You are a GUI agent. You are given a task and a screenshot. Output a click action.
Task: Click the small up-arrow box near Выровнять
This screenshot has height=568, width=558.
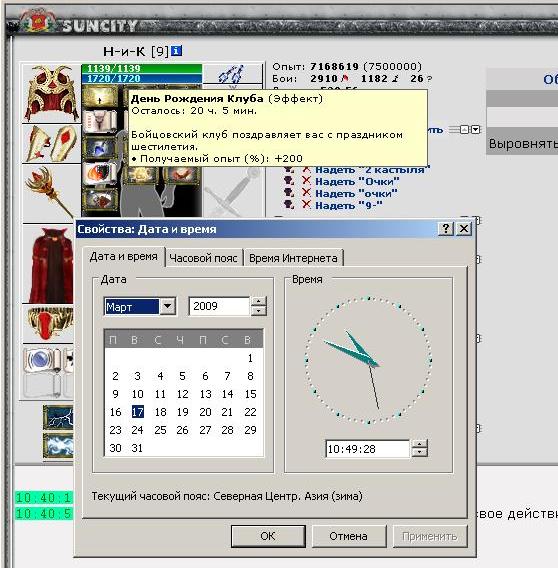click(465, 130)
